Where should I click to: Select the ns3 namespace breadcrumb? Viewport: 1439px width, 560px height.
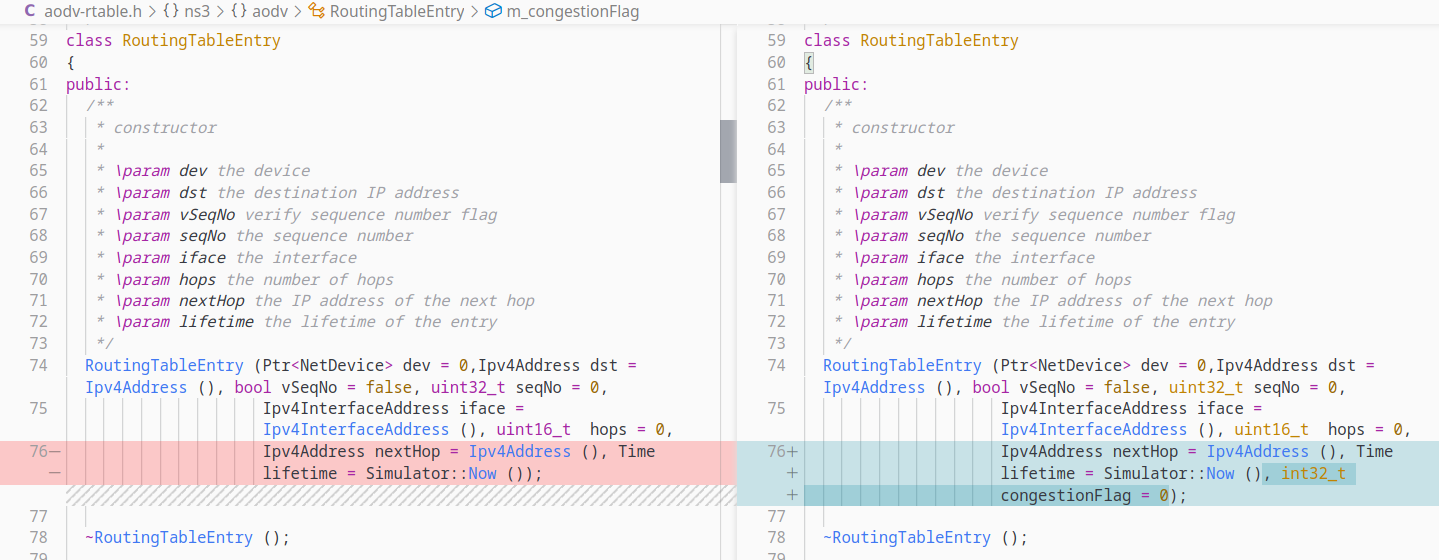(198, 12)
